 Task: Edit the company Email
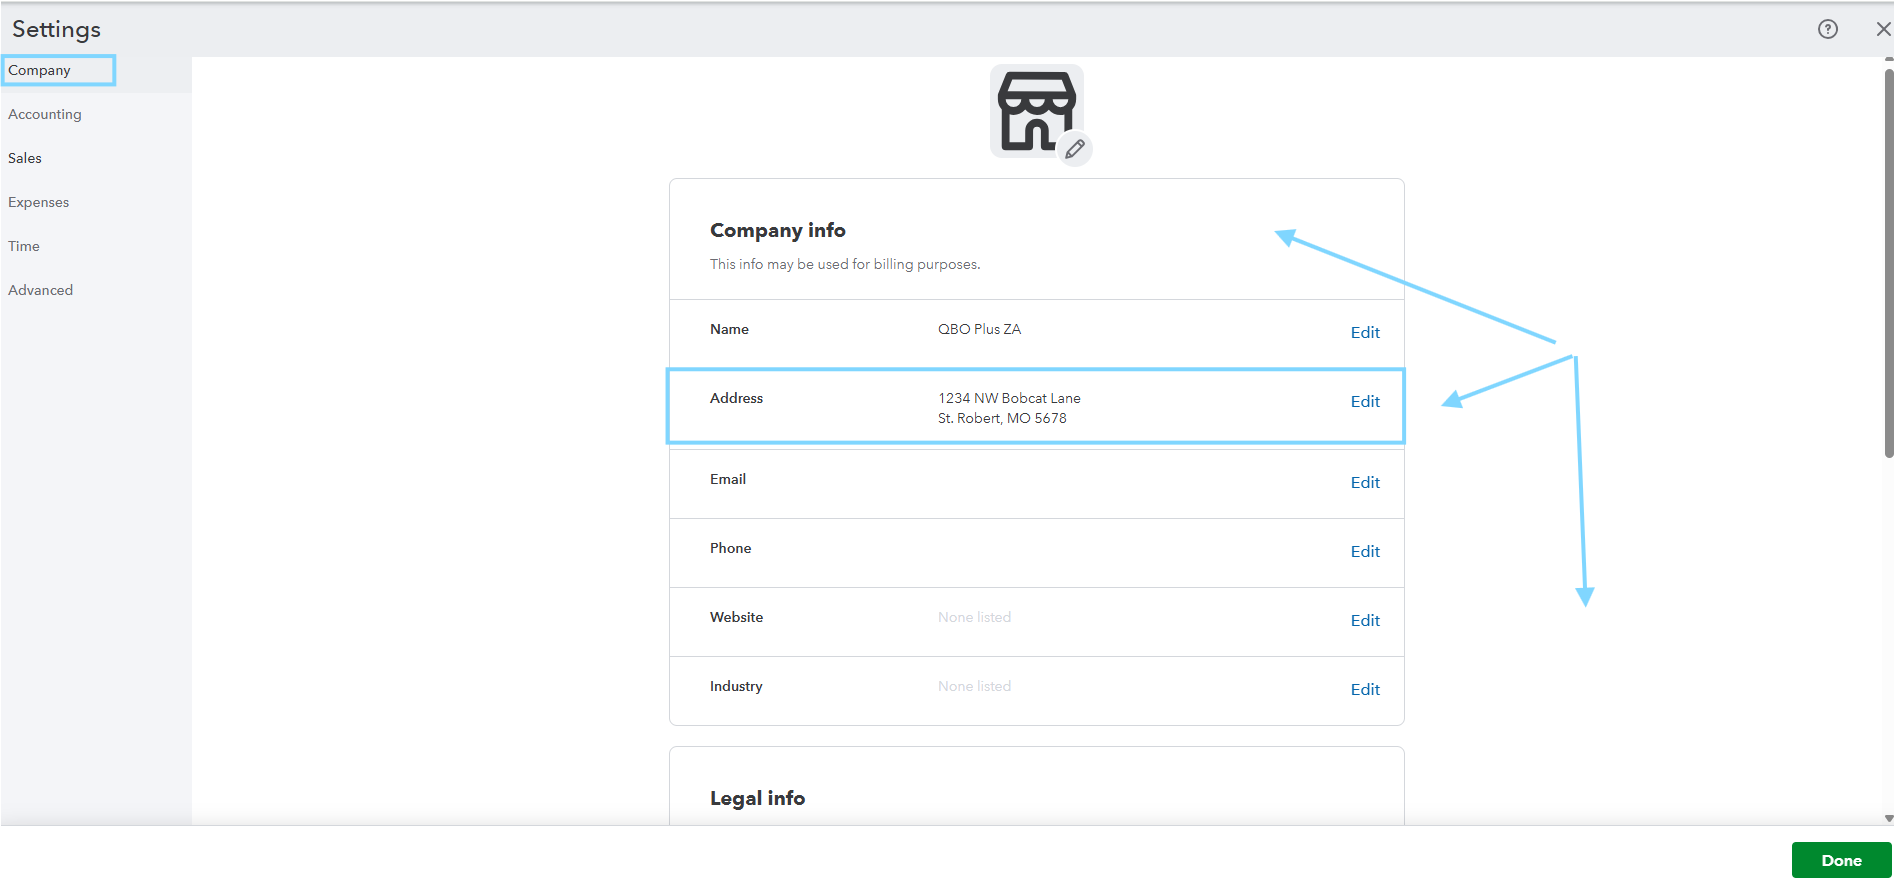(1365, 482)
